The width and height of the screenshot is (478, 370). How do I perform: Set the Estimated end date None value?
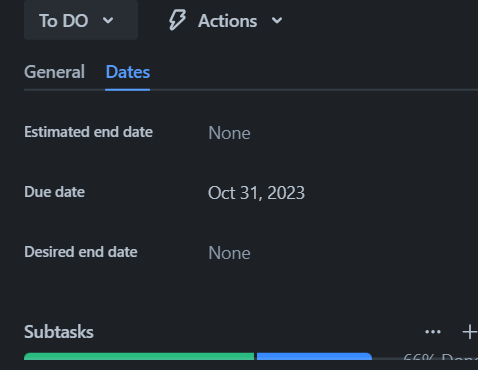[229, 133]
